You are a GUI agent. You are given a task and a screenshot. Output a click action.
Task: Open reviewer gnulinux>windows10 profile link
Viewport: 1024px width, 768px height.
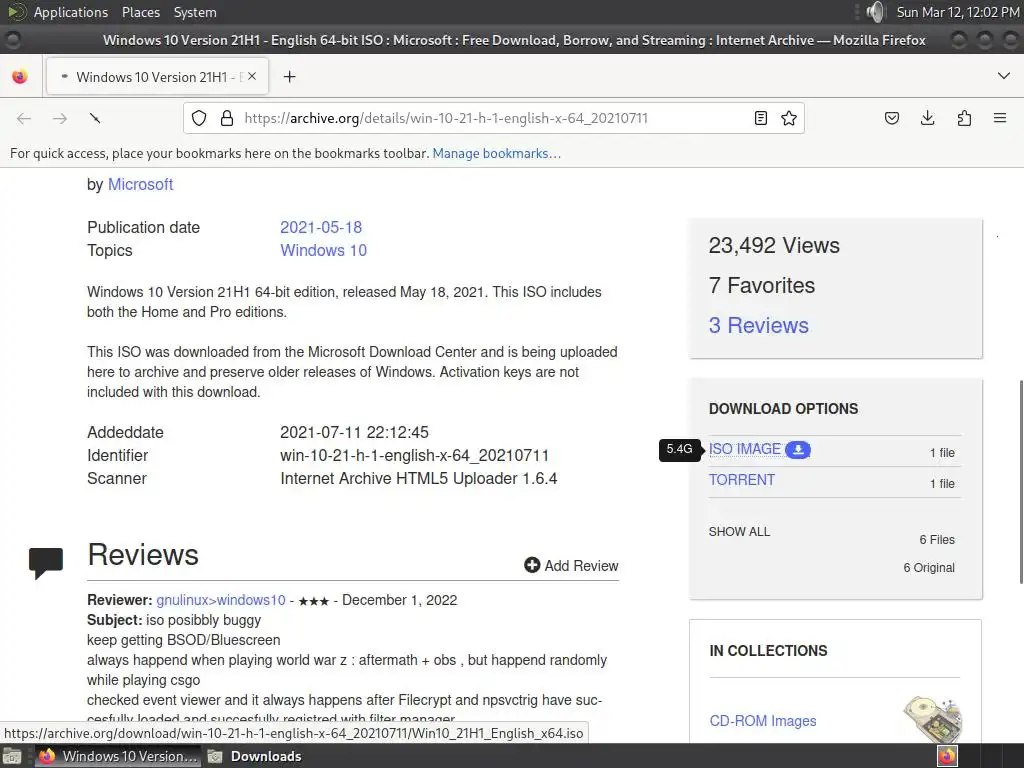(x=221, y=600)
